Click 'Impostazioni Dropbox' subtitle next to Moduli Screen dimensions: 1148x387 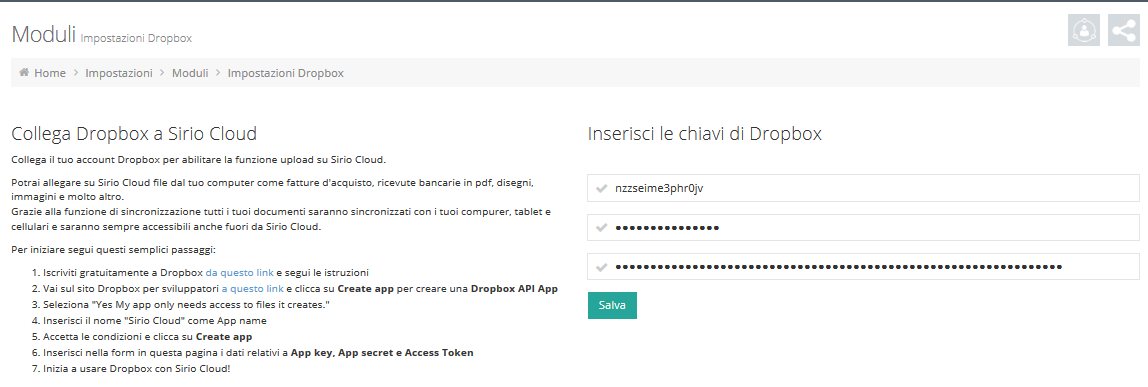coord(136,38)
